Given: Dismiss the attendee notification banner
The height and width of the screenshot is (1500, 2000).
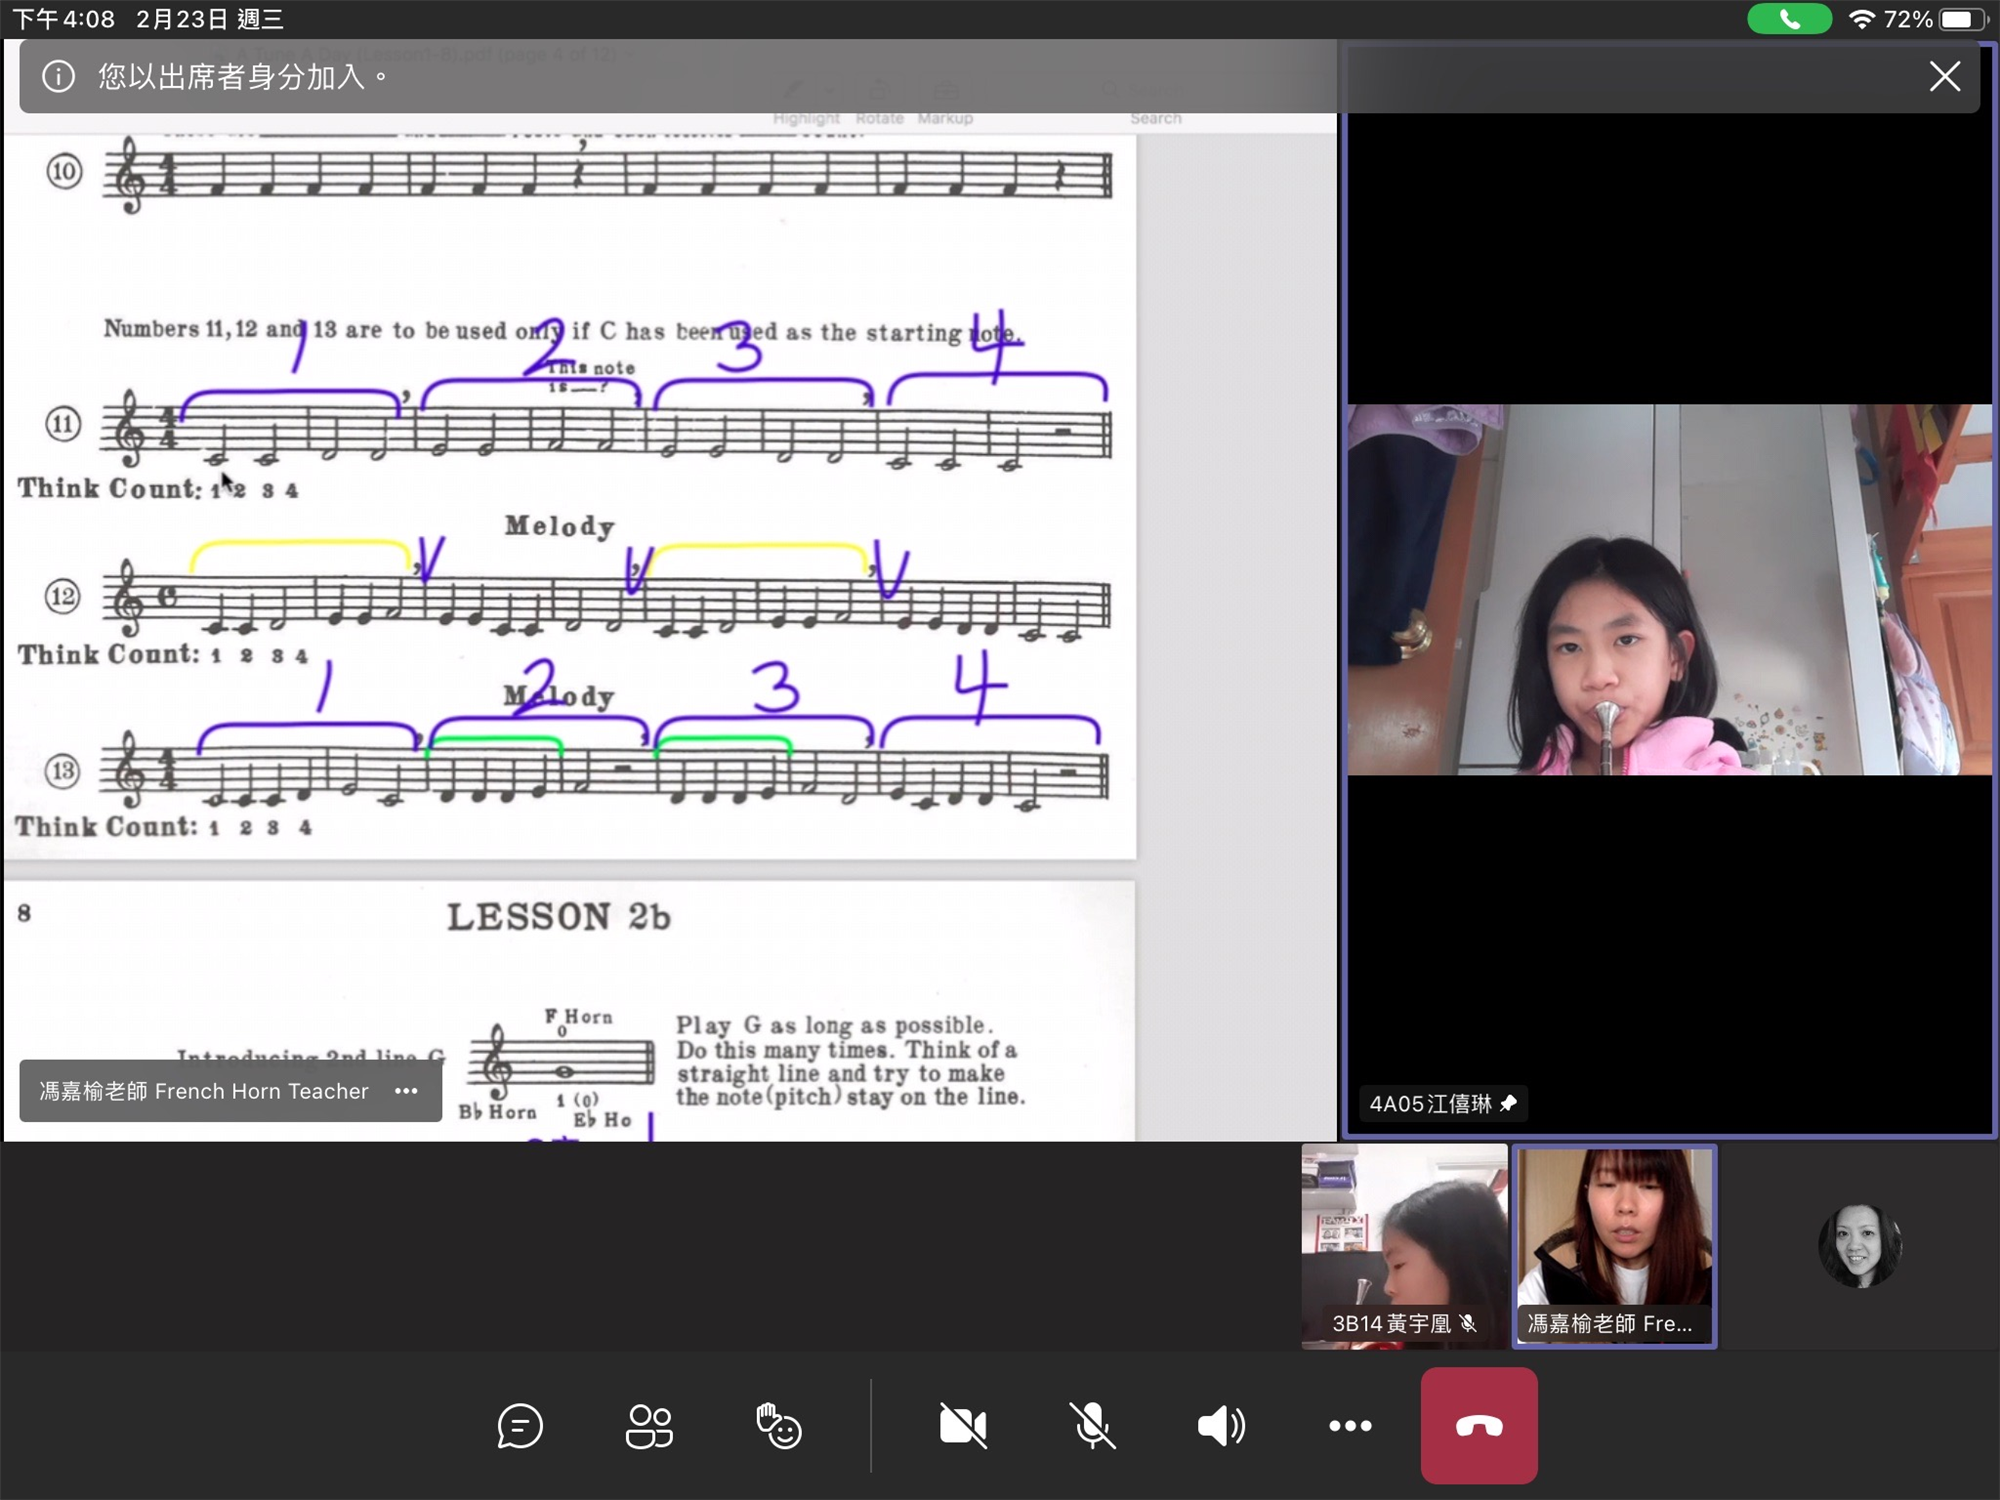Looking at the screenshot, I should 1944,76.
